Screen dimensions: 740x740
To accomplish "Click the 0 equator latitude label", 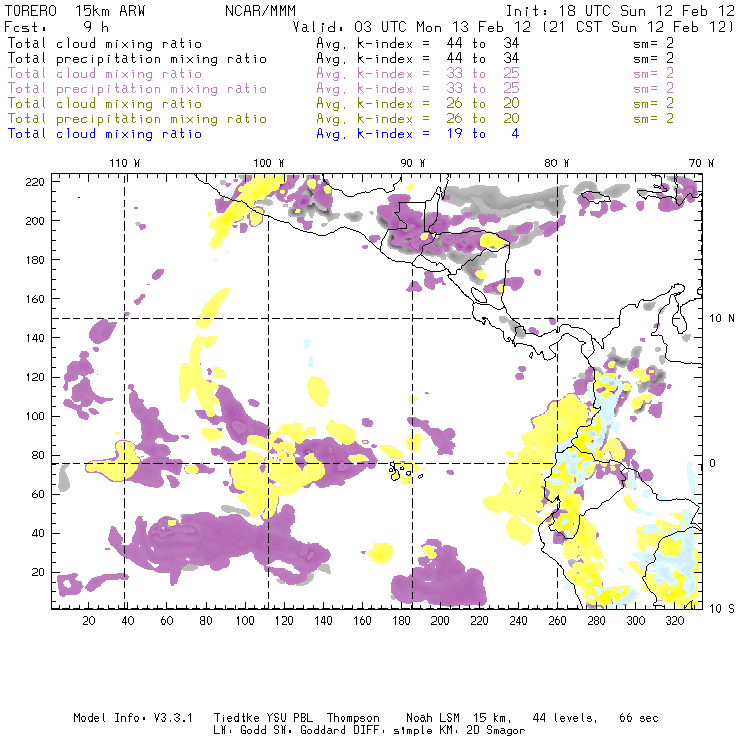I will tap(713, 463).
